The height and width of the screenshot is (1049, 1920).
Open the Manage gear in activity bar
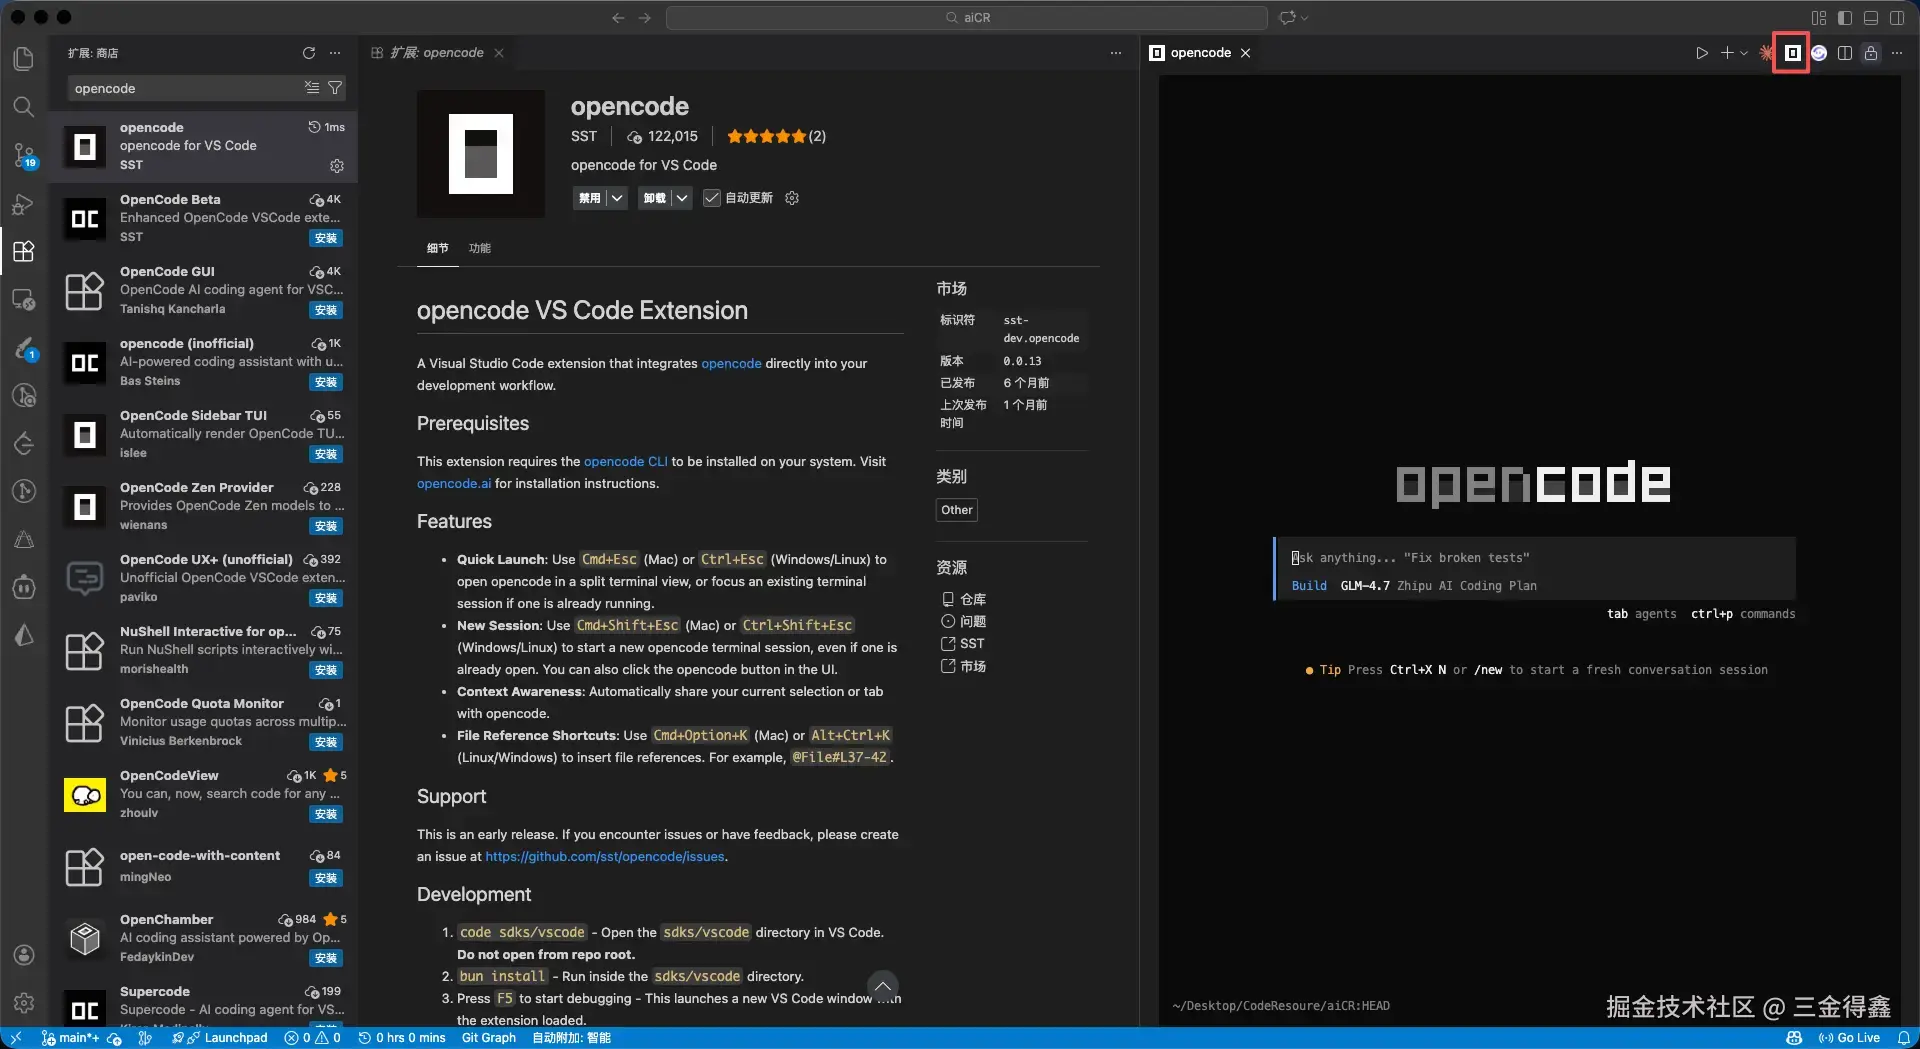coord(24,1002)
